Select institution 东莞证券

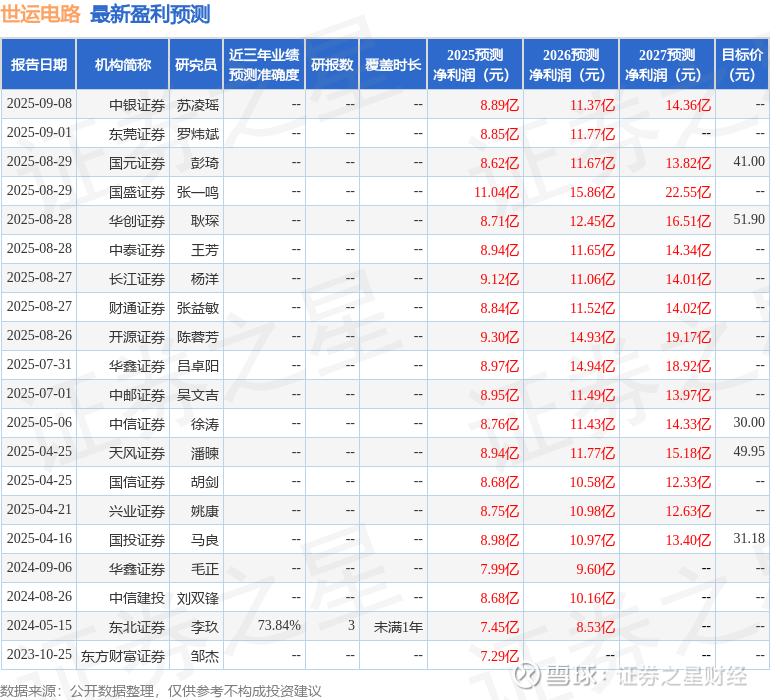[x=137, y=134]
